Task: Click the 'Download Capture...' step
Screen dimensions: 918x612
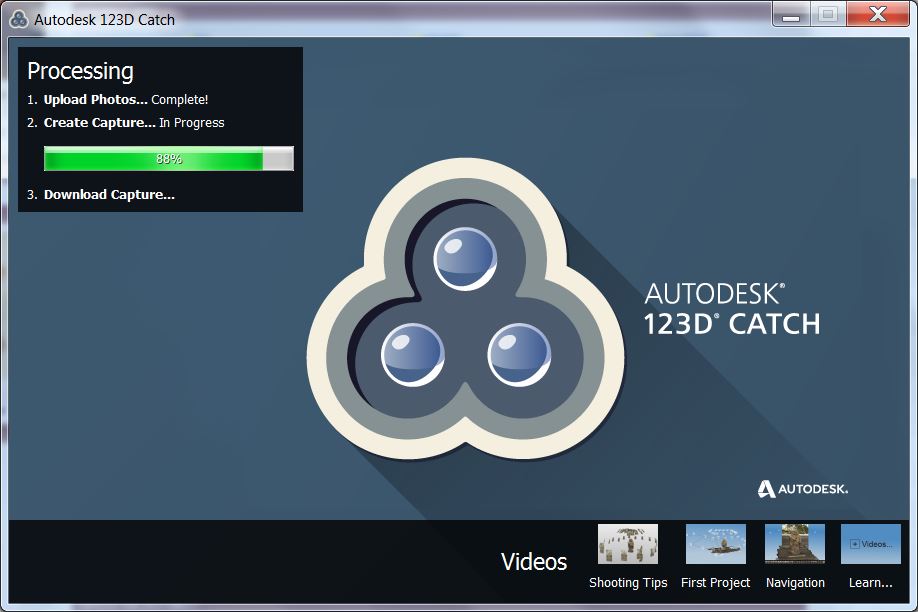Action: 101,194
